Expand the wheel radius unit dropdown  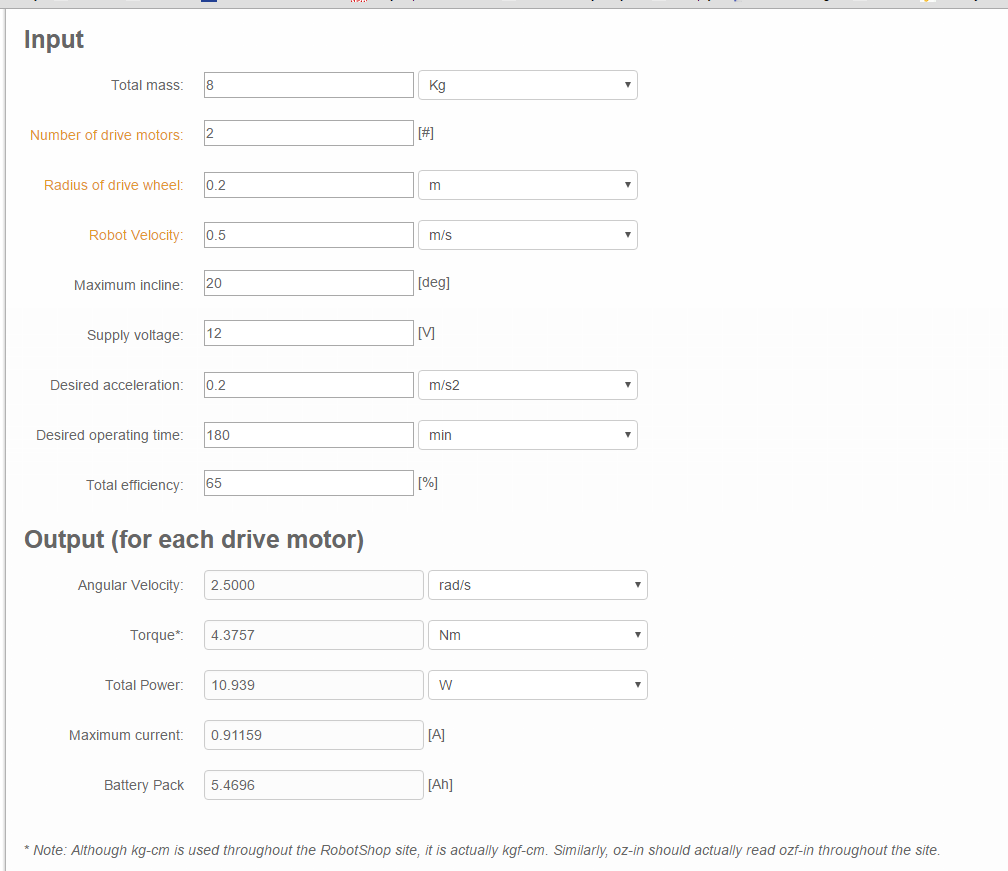(x=527, y=185)
